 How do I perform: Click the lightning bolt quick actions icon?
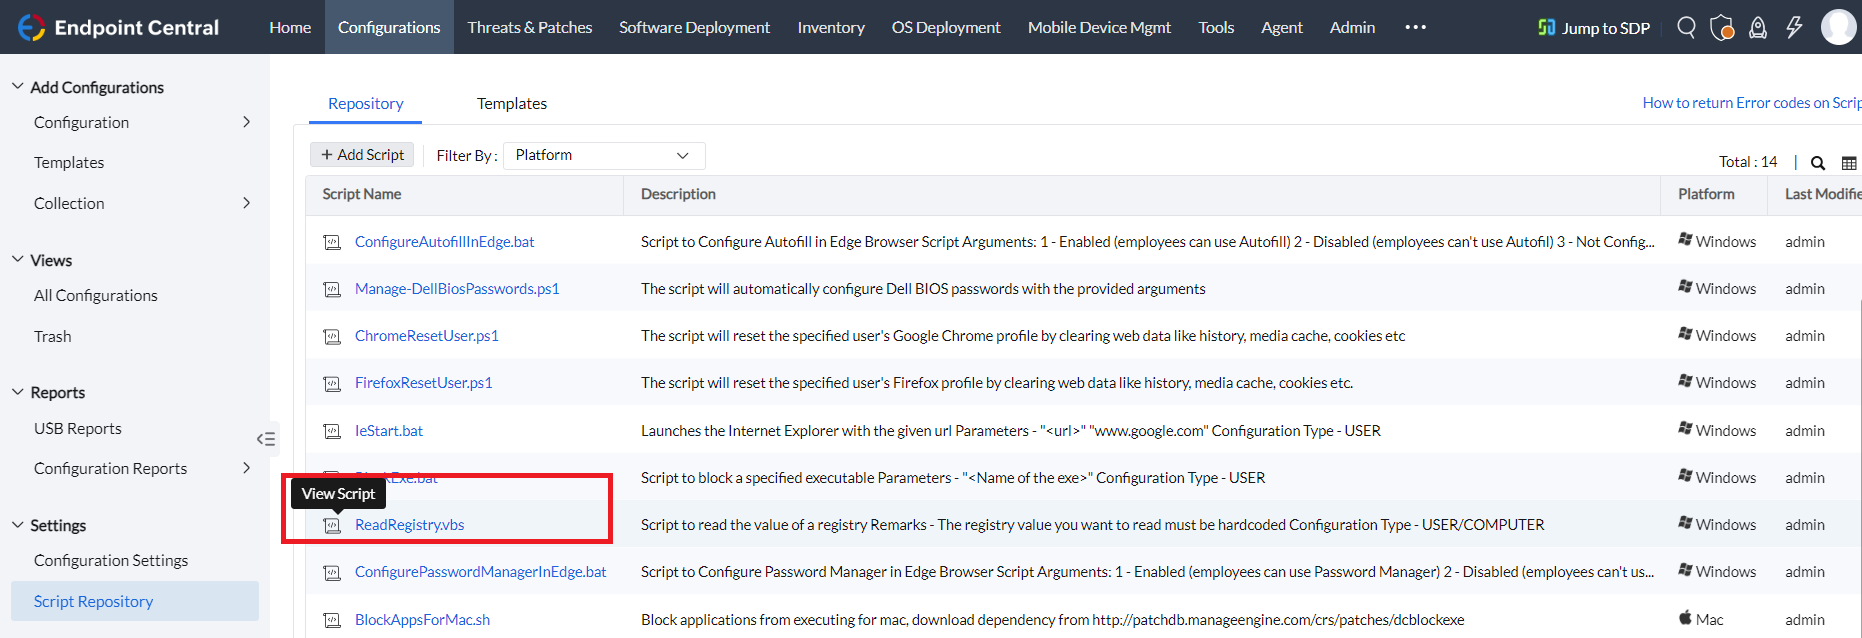[1794, 27]
